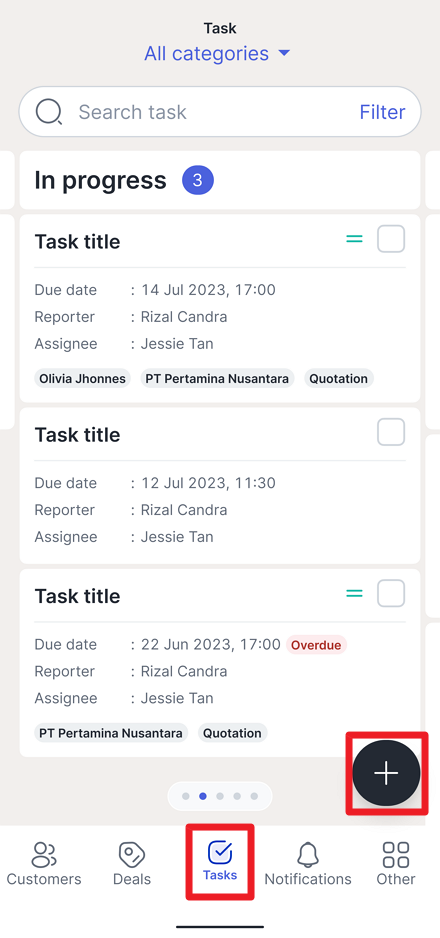Click the magnifier search icon
Image resolution: width=440 pixels, height=938 pixels.
pyautogui.click(x=49, y=112)
